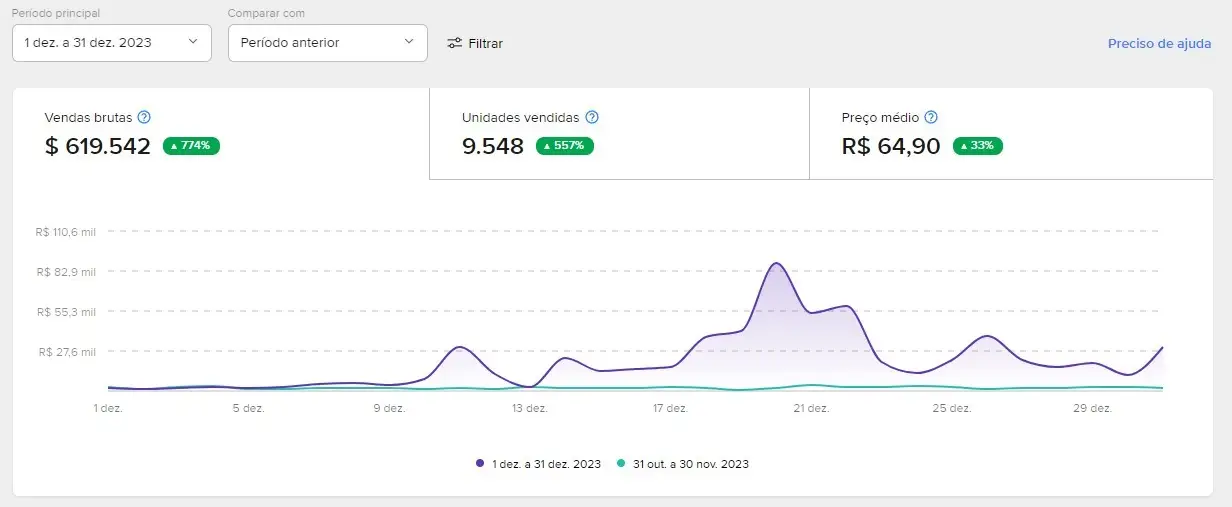The image size is (1232, 507).
Task: Click the Preço médio info icon
Action: [x=931, y=117]
